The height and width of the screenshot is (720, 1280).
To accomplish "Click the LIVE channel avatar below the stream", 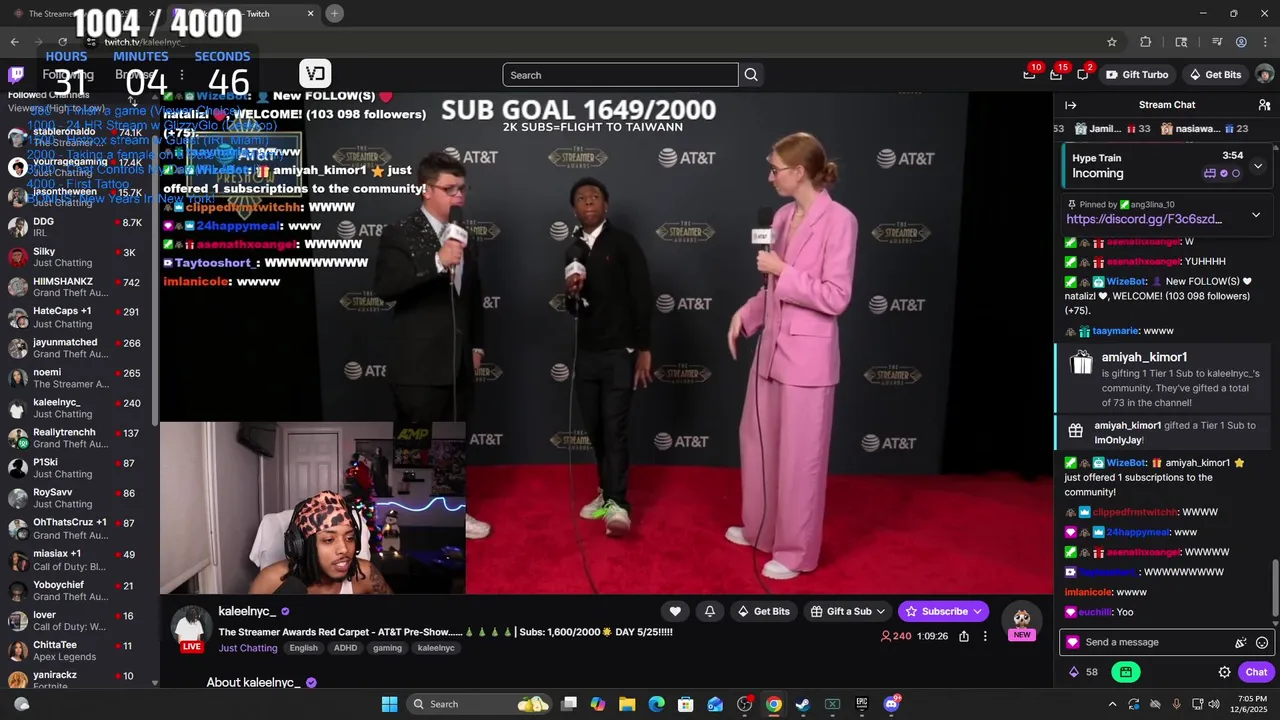I will (190, 628).
